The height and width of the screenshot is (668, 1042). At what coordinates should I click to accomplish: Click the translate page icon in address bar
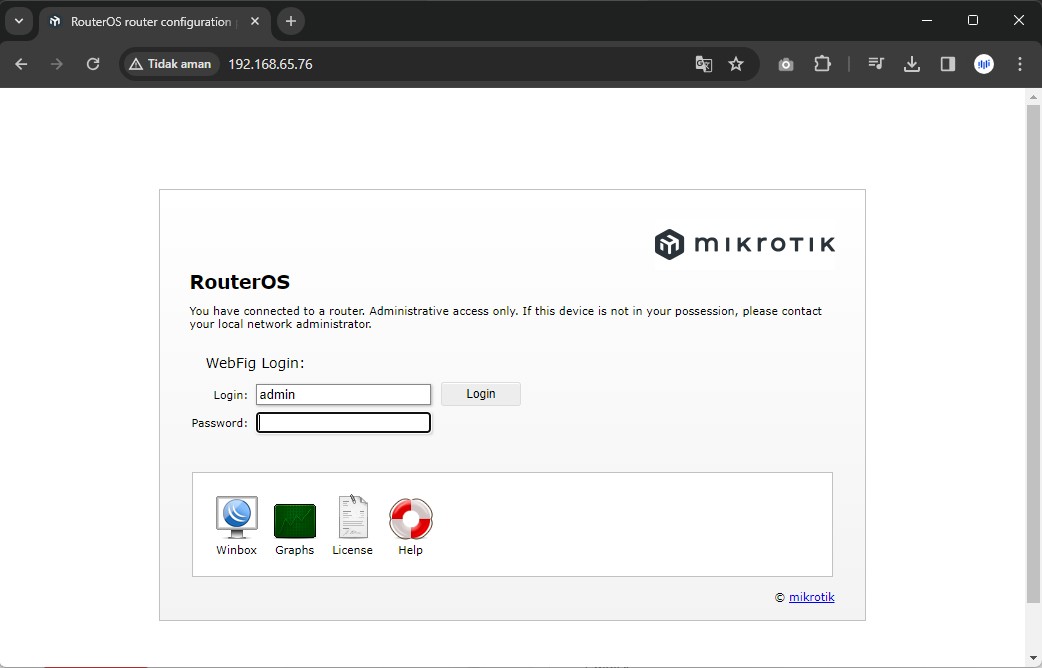pyautogui.click(x=704, y=64)
